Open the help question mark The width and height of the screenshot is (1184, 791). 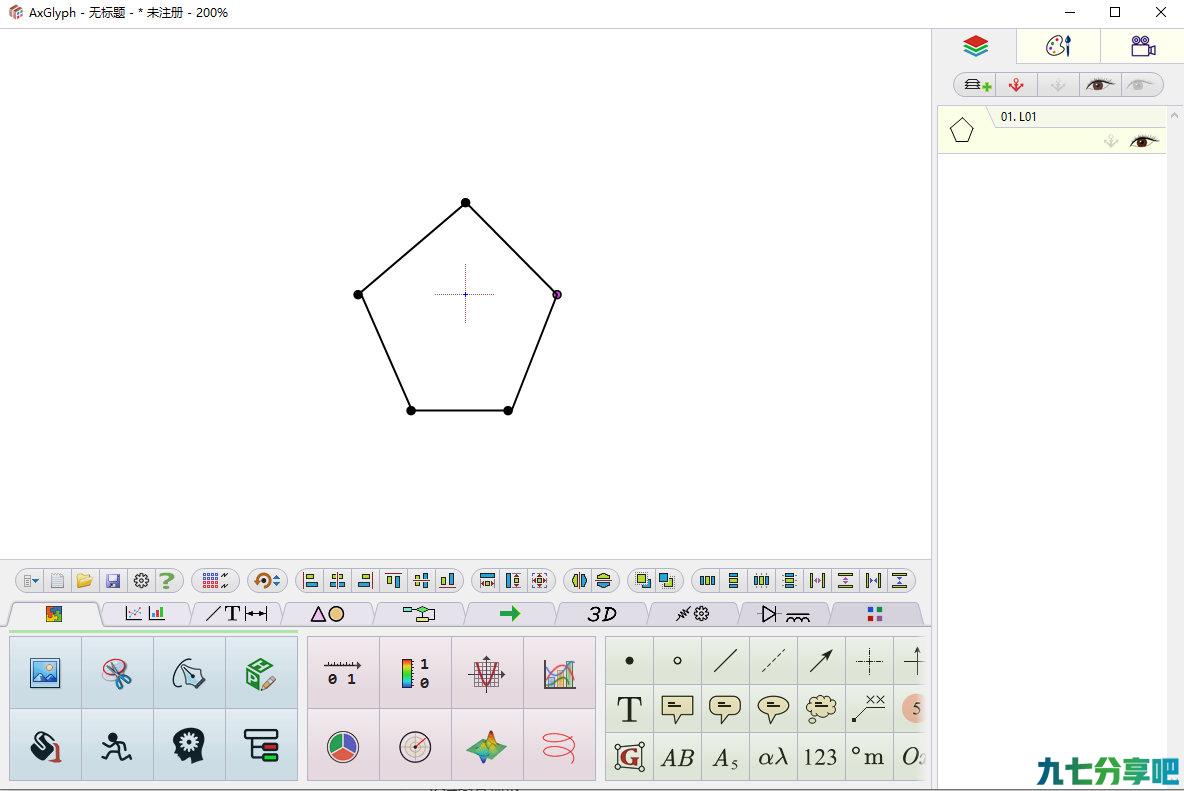point(168,580)
